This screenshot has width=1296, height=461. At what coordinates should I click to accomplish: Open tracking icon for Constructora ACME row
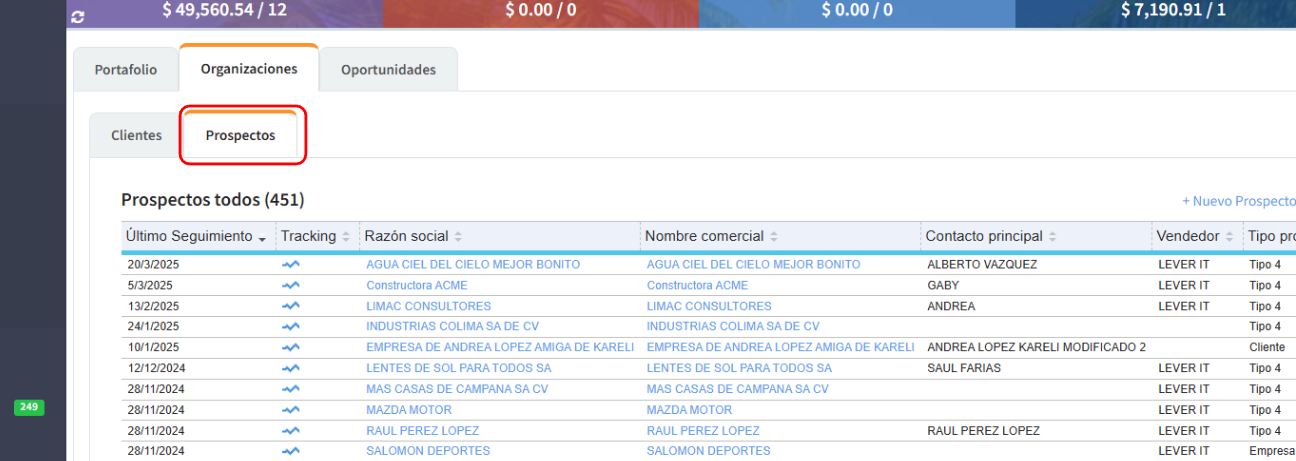pos(290,286)
